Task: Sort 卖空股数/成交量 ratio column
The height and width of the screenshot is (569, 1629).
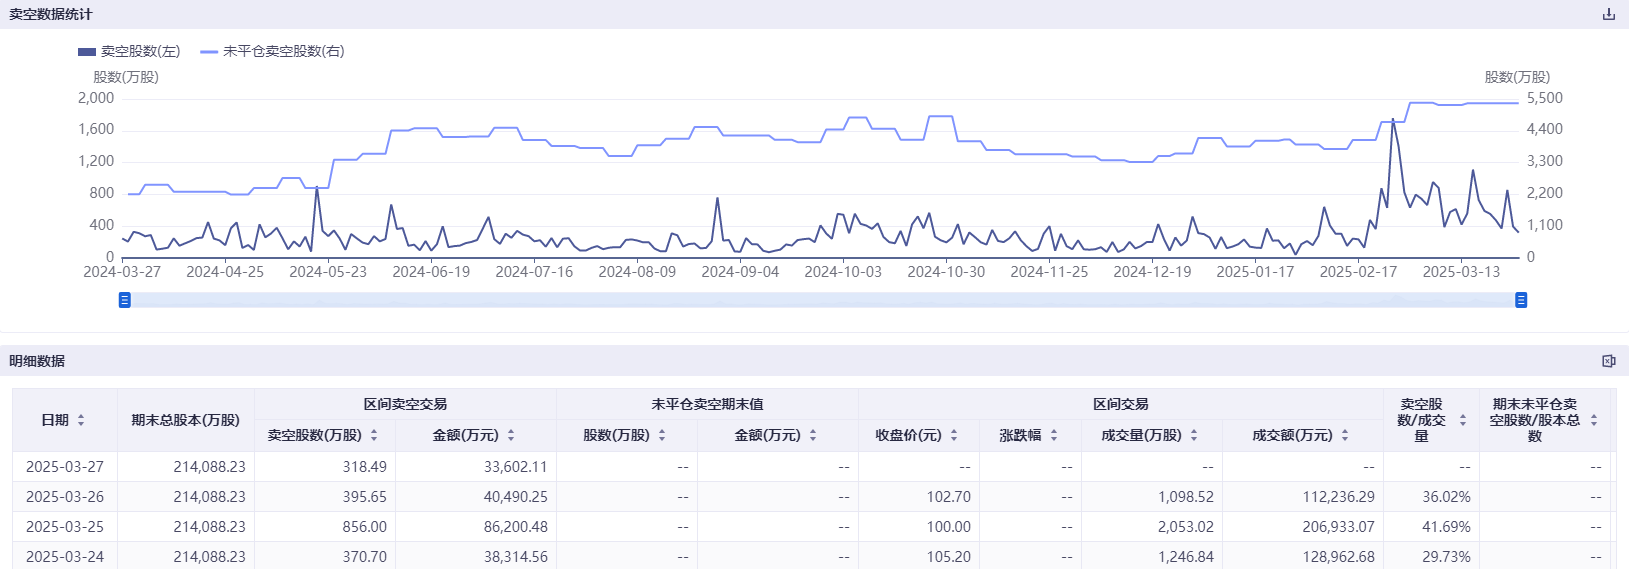Action: pyautogui.click(x=1462, y=420)
